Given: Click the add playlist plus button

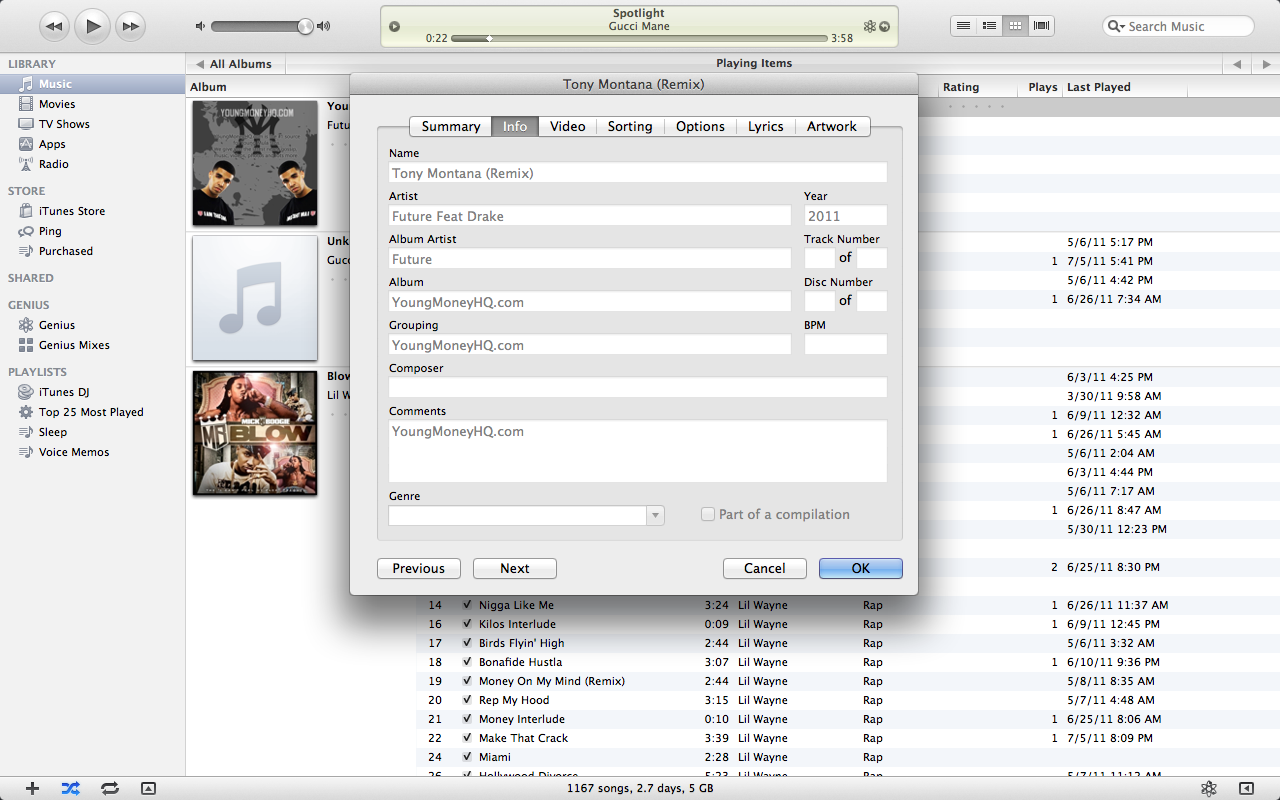Looking at the screenshot, I should [x=32, y=788].
